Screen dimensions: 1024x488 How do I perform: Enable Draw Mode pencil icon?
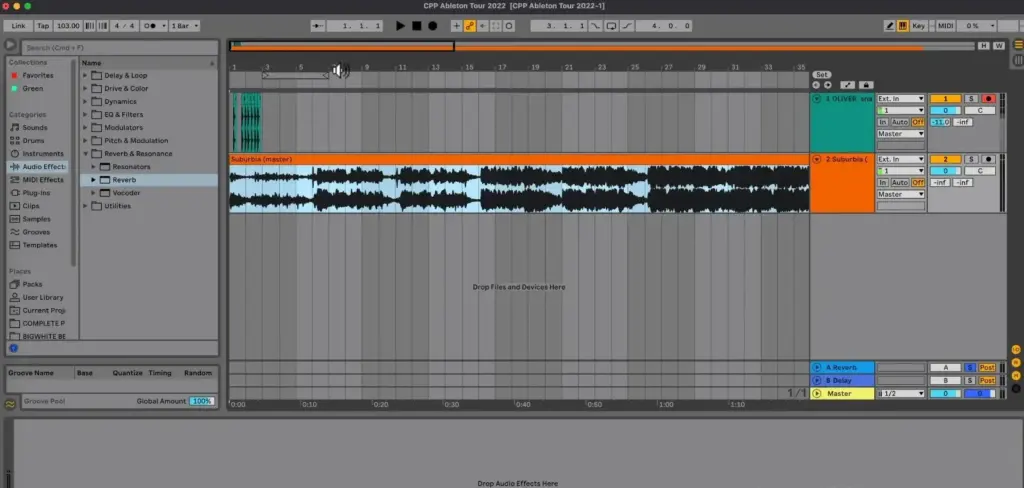[889, 25]
